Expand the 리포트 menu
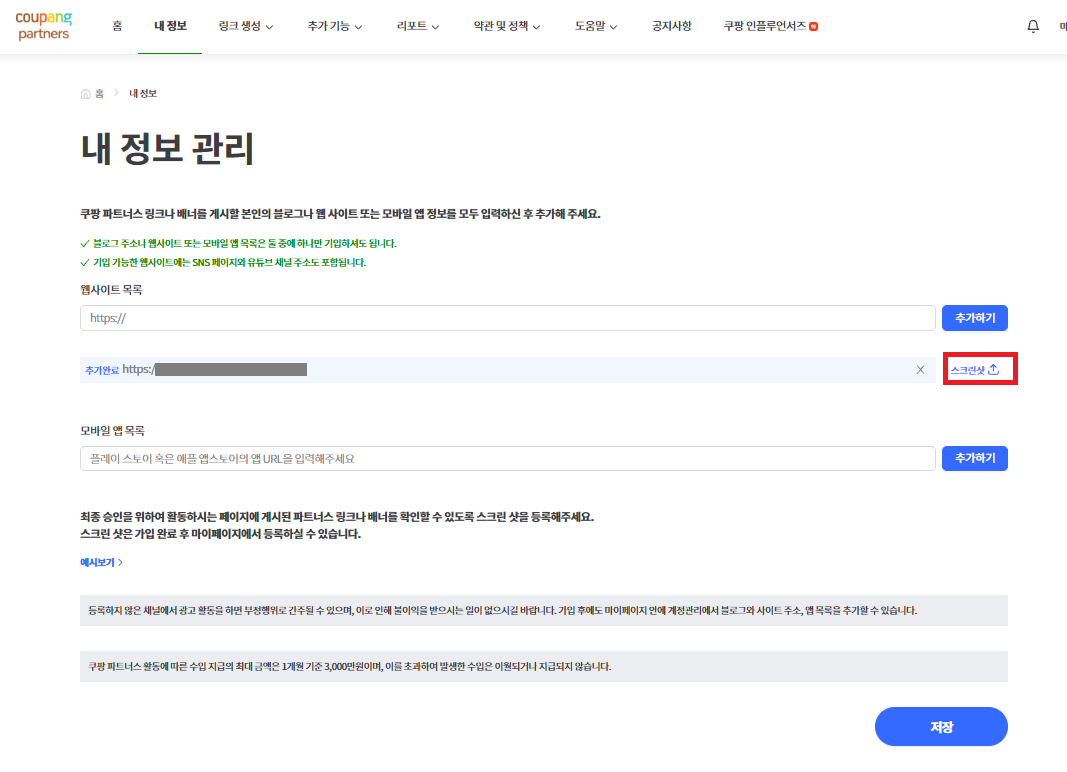This screenshot has height=772, width=1067. [418, 26]
